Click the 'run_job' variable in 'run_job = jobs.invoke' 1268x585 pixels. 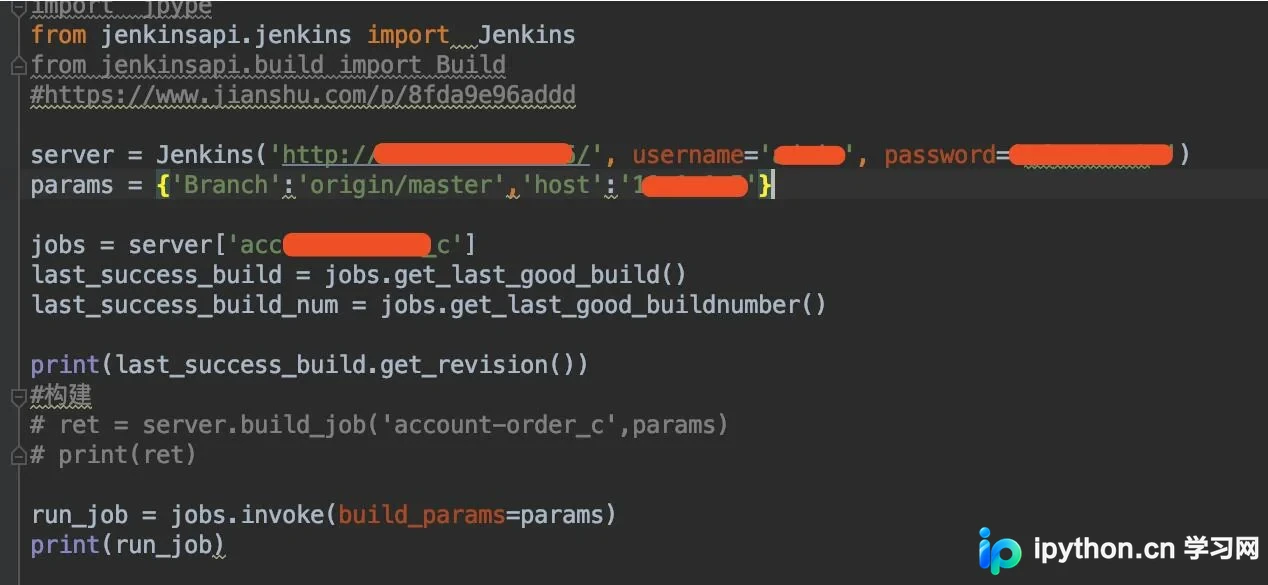point(80,515)
